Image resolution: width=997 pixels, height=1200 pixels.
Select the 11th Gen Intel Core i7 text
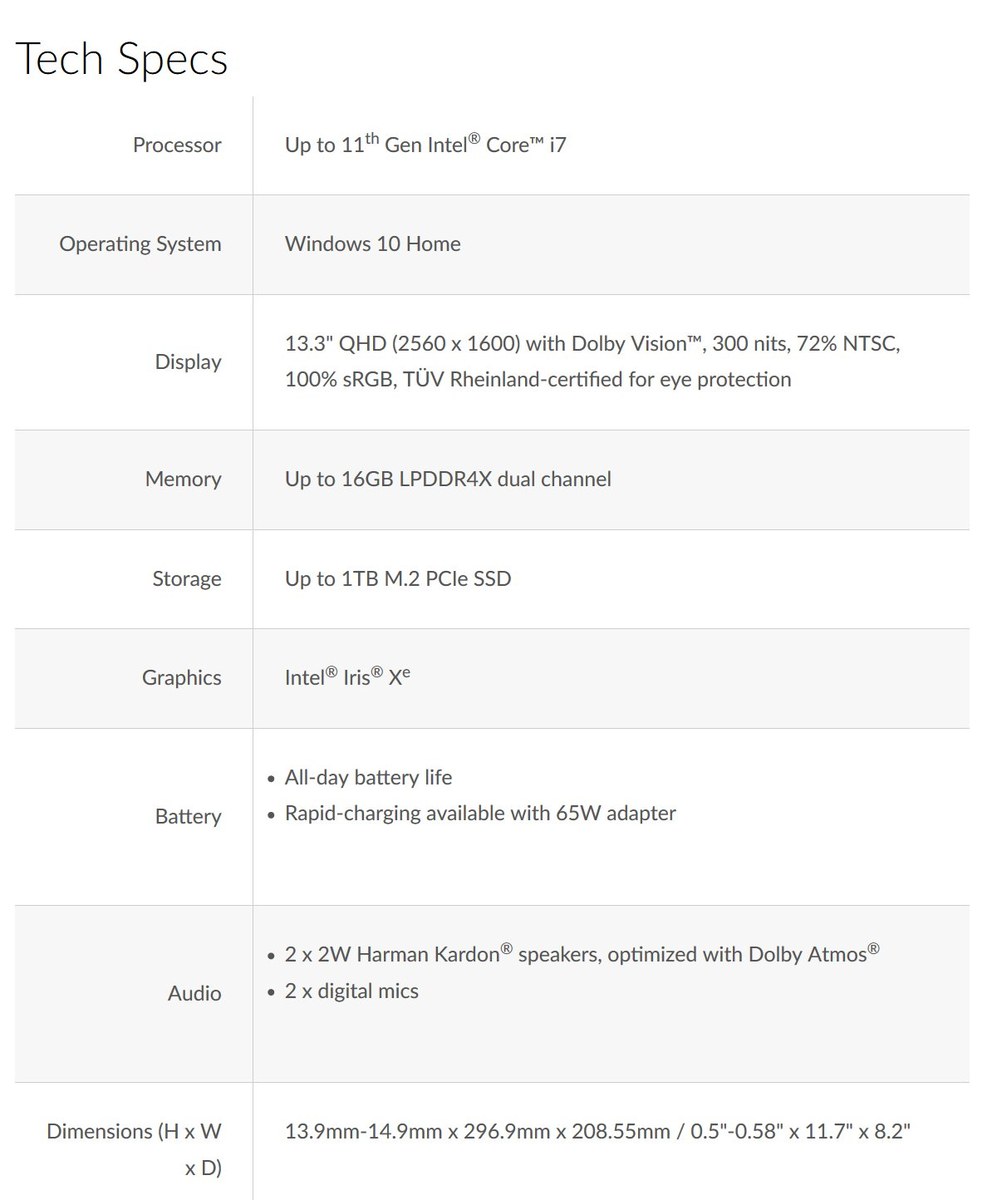425,144
